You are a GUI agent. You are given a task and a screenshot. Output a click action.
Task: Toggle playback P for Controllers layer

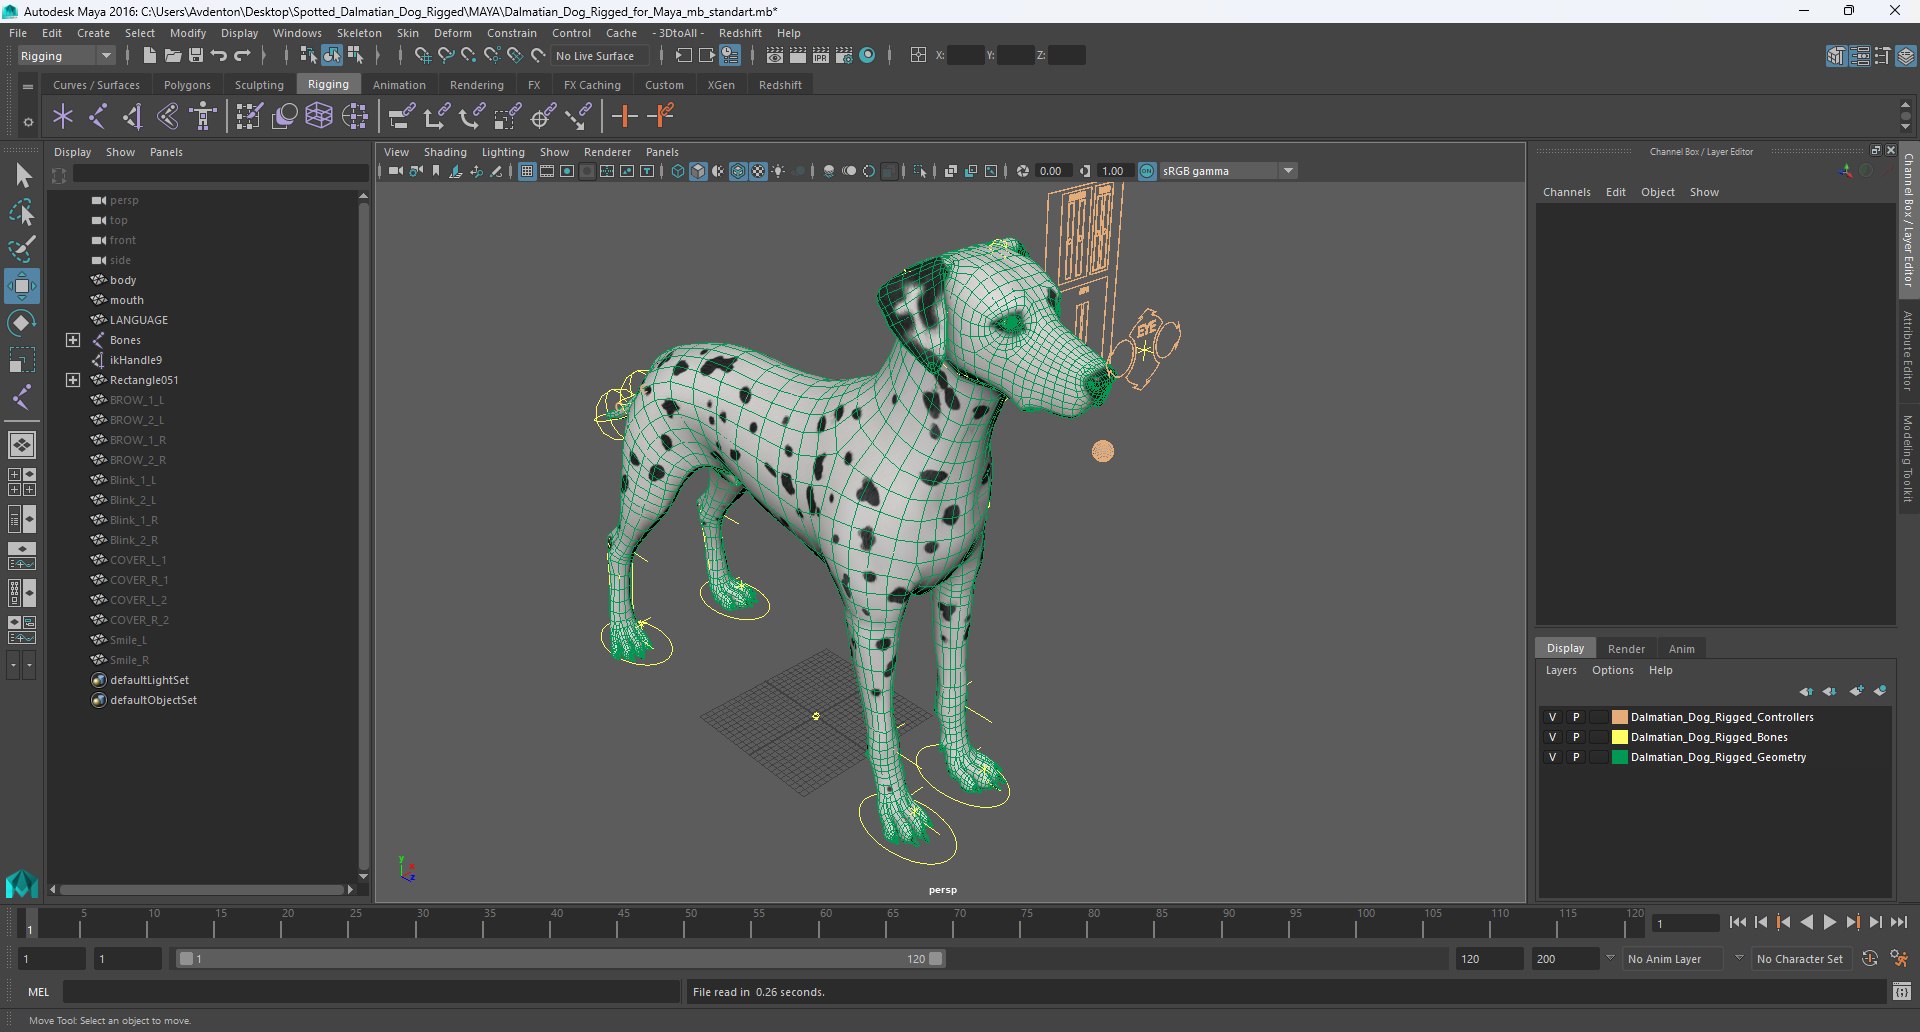pos(1576,717)
